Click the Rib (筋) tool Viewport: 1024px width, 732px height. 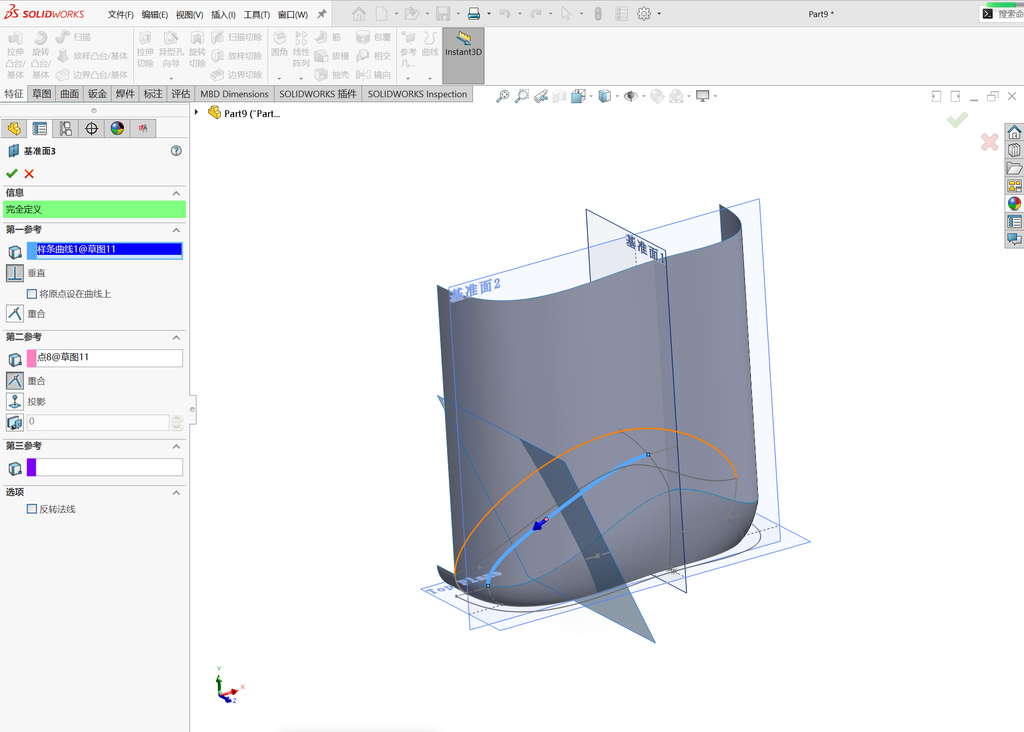point(328,37)
